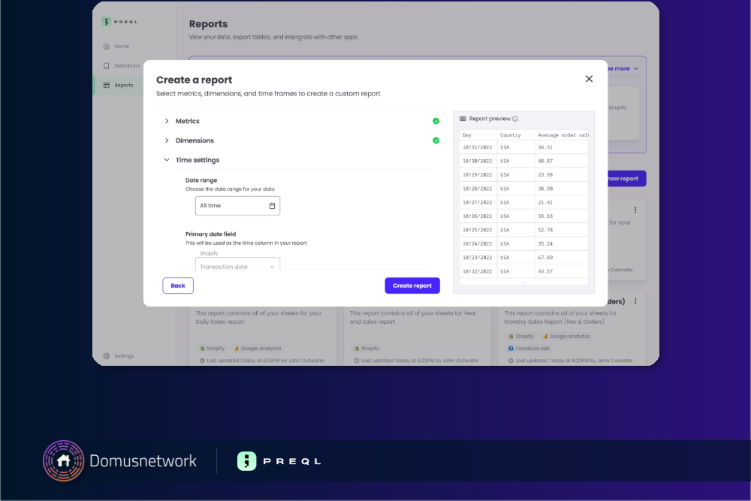The image size is (751, 501).
Task: Open the Transaction date dropdown
Action: 238,264
